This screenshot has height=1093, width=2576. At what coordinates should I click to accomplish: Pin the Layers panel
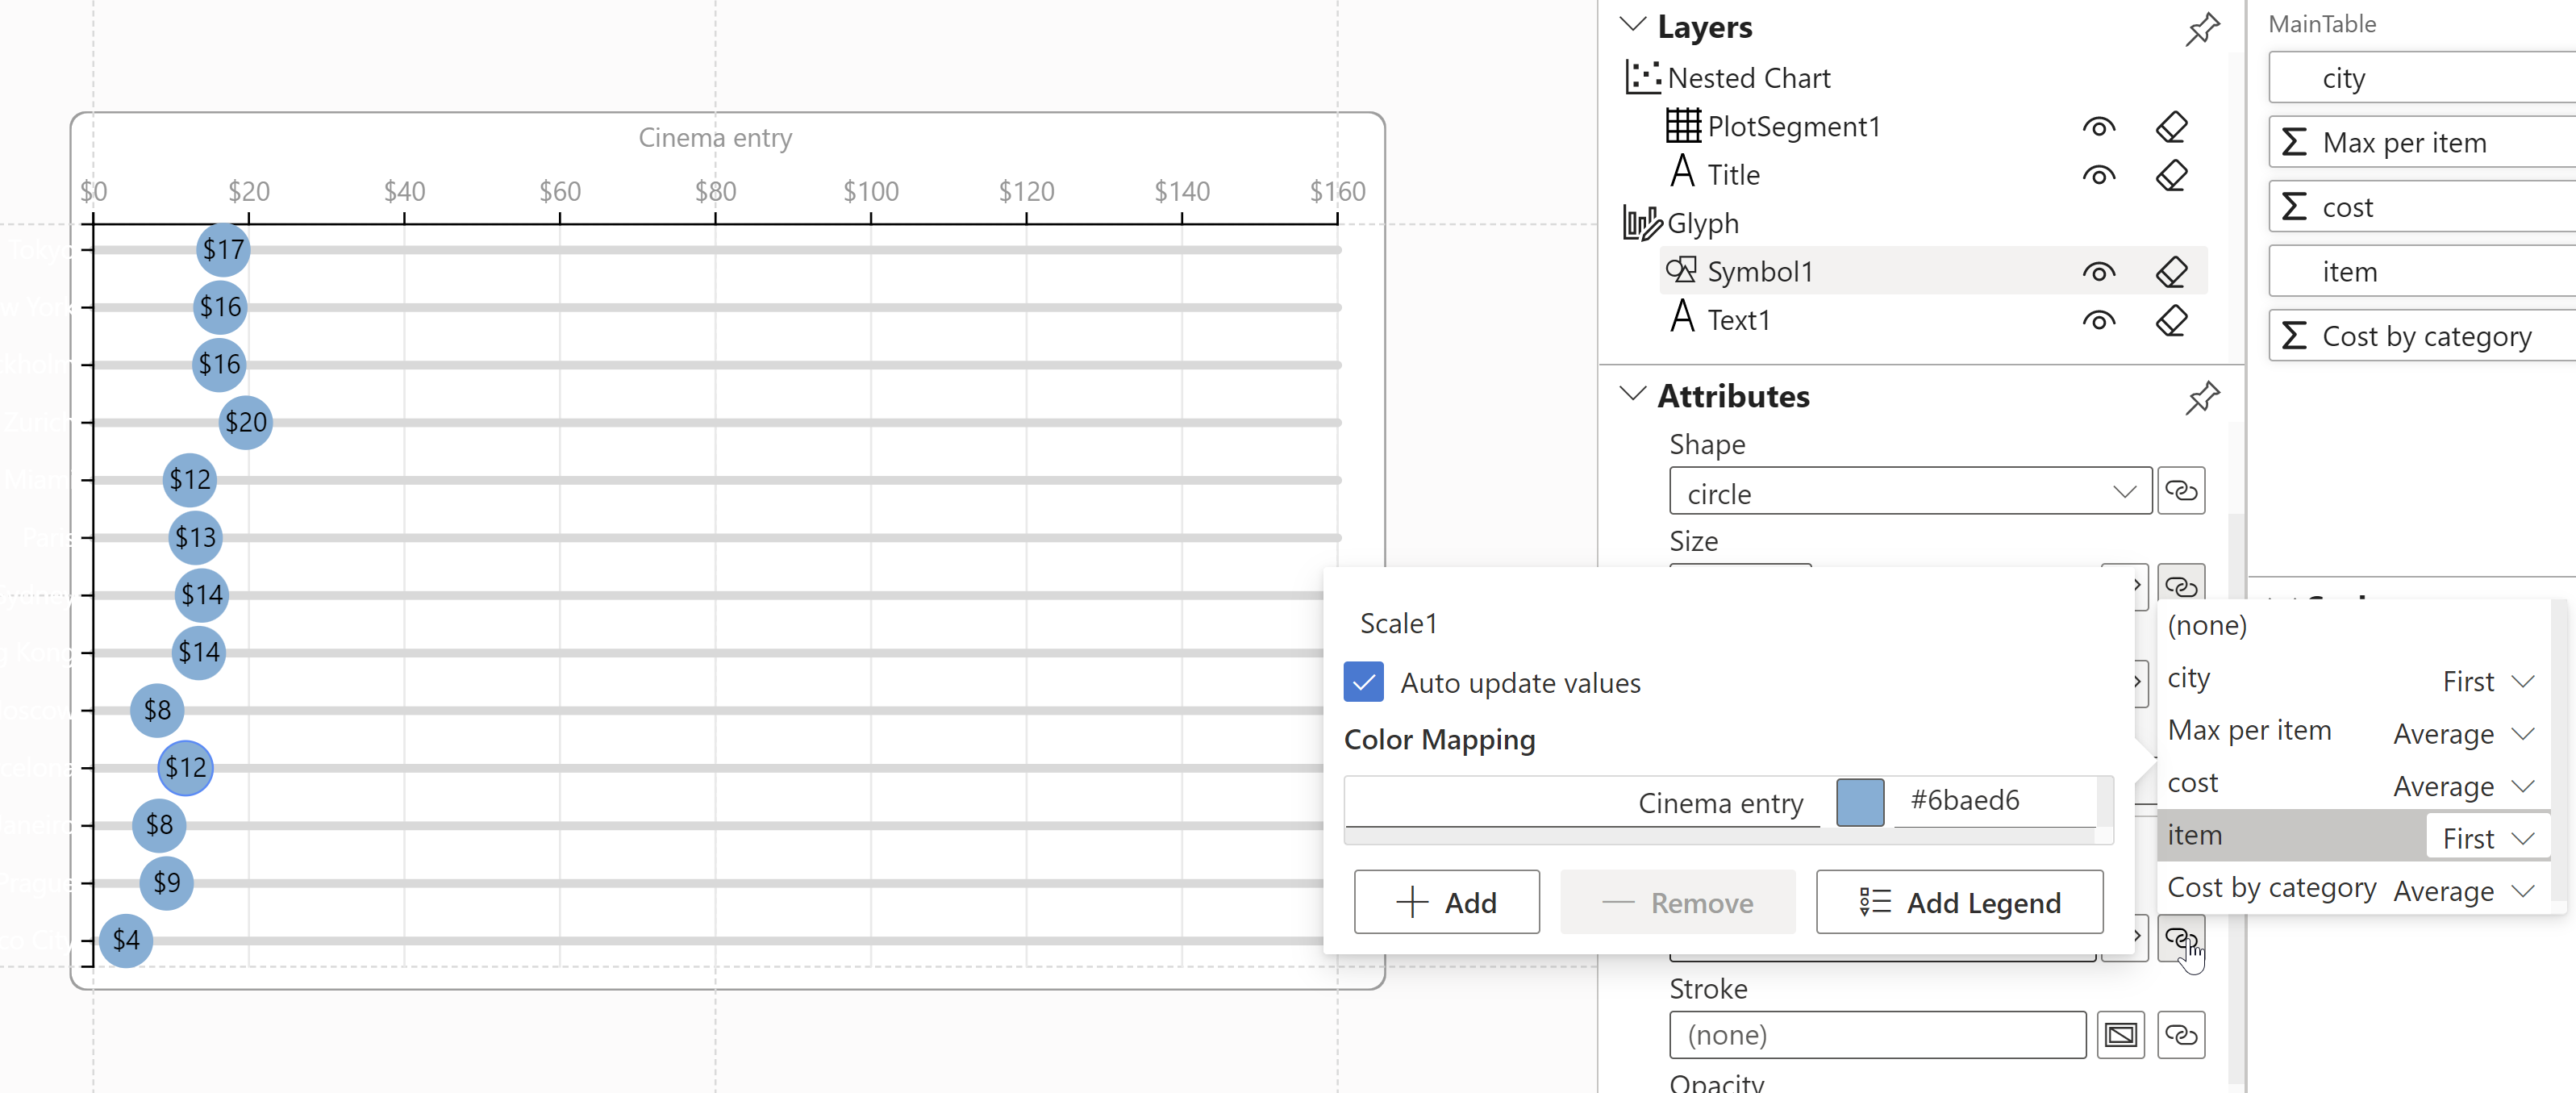point(2203,30)
